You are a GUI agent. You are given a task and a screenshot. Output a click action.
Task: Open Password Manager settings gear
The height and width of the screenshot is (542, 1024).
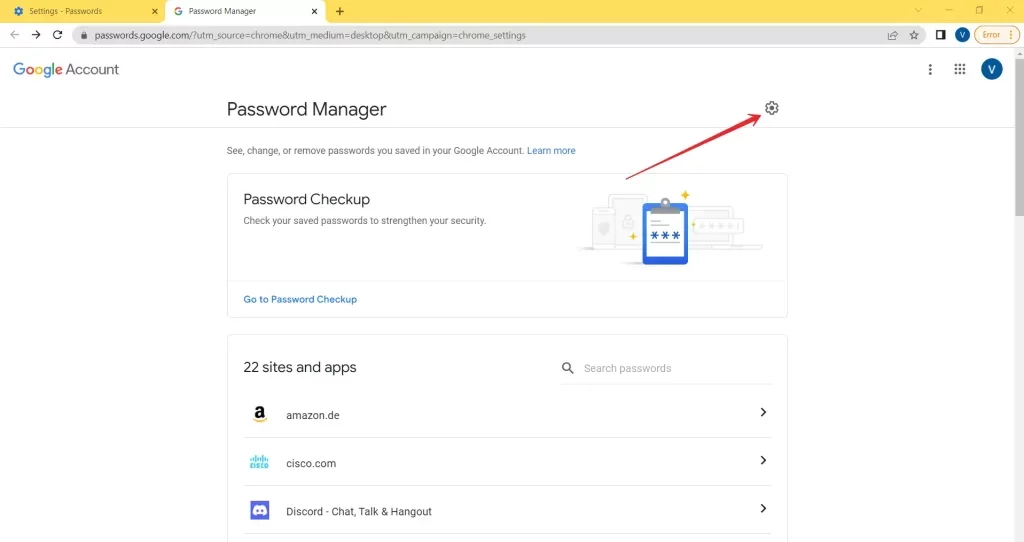click(x=771, y=108)
